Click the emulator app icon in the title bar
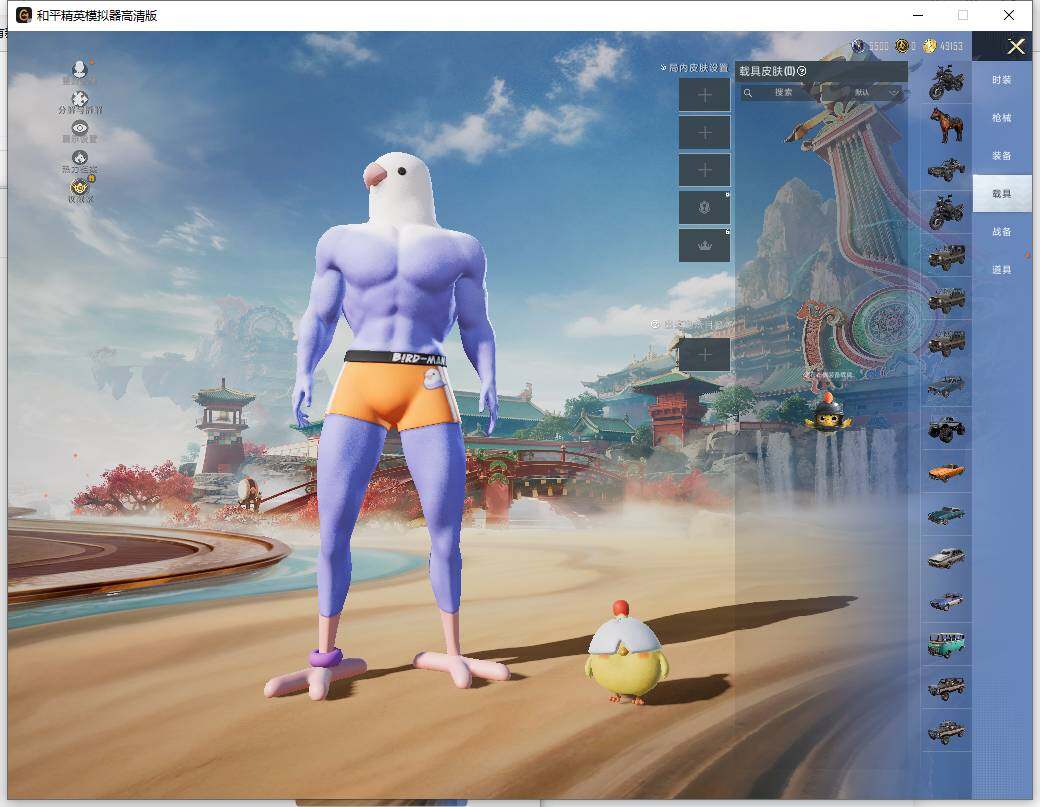This screenshot has height=807, width=1040. pos(24,15)
